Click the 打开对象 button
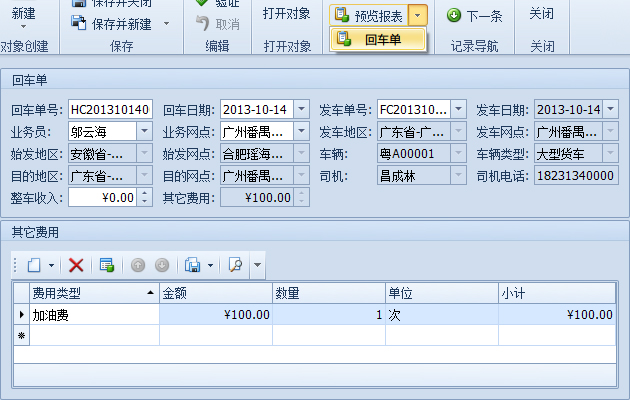 (287, 14)
